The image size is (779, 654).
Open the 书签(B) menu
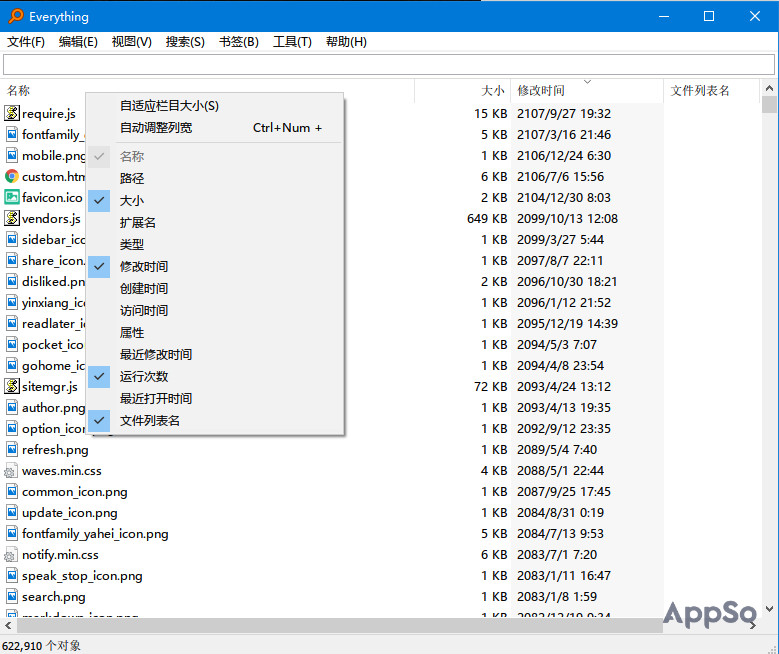238,42
